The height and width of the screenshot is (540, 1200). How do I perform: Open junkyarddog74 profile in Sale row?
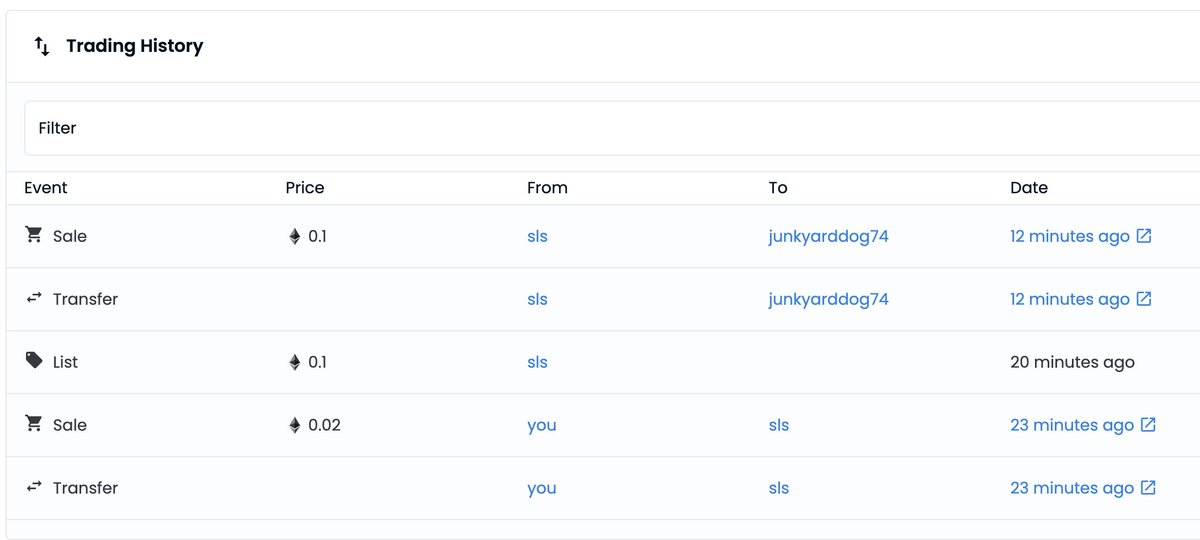click(828, 236)
